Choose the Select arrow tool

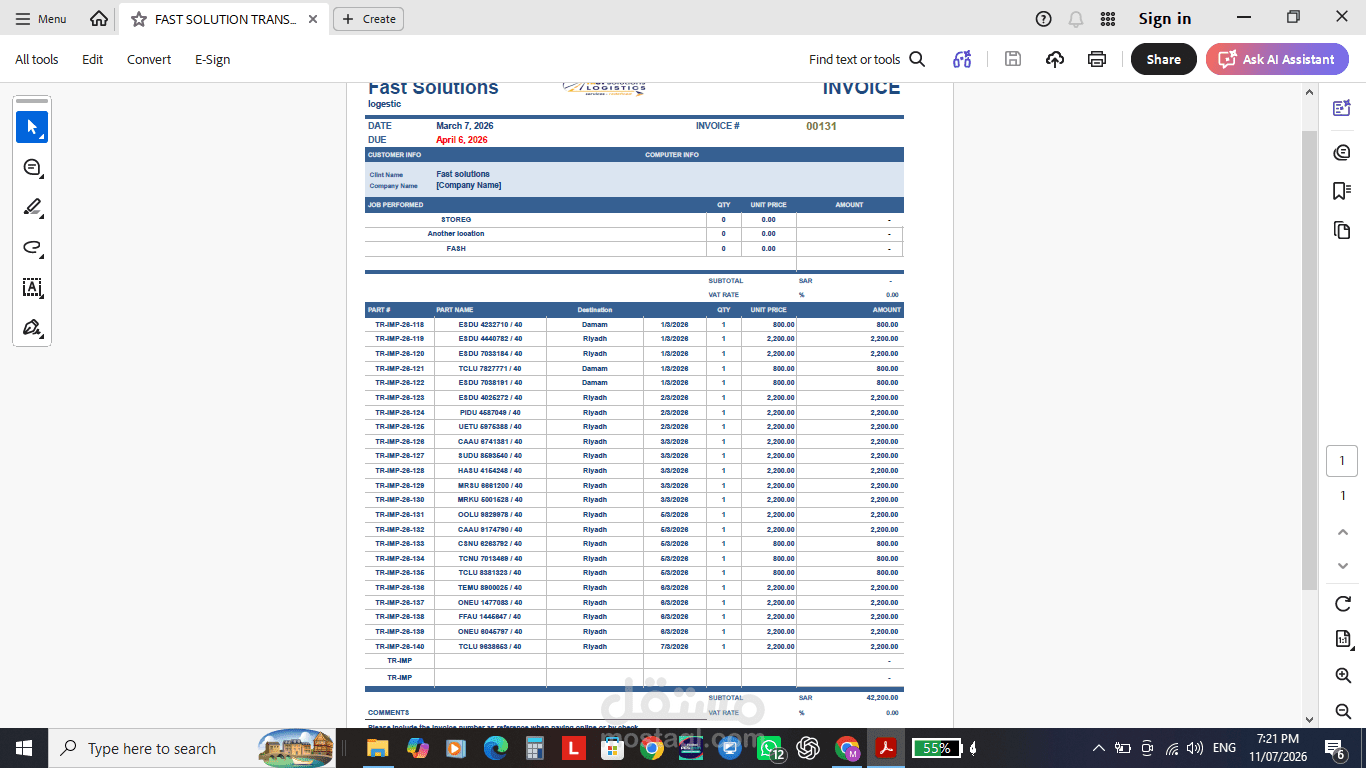[32, 127]
